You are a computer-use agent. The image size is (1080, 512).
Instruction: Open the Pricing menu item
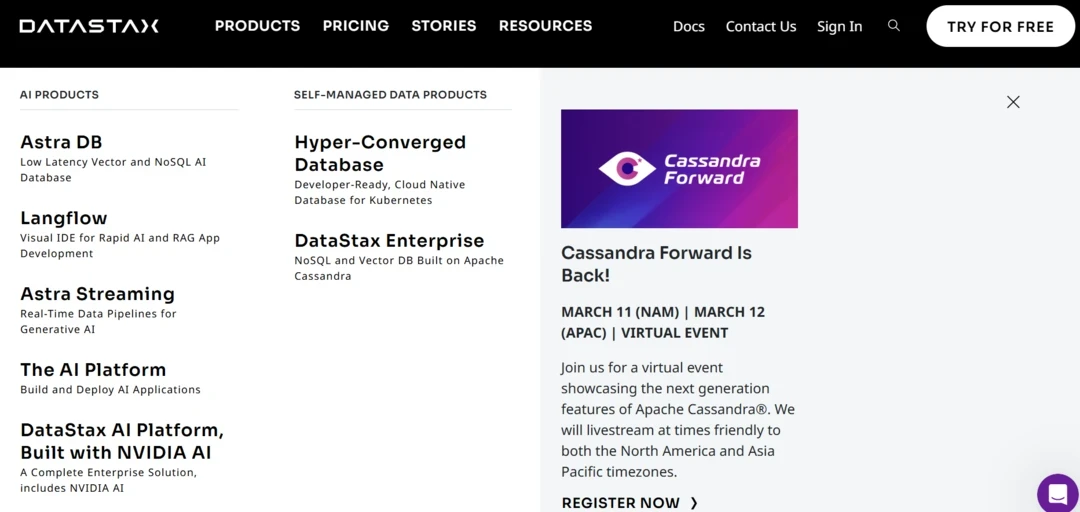pyautogui.click(x=356, y=26)
